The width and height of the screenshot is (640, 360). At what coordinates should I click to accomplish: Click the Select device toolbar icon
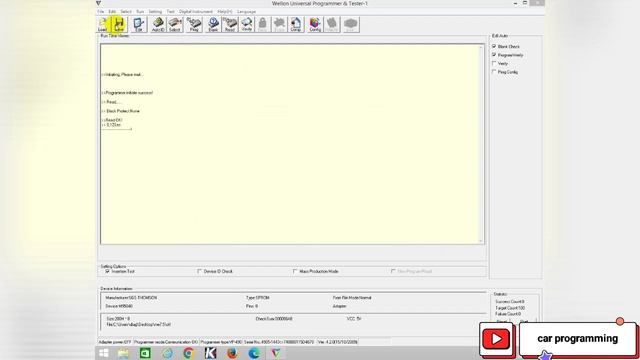(175, 24)
